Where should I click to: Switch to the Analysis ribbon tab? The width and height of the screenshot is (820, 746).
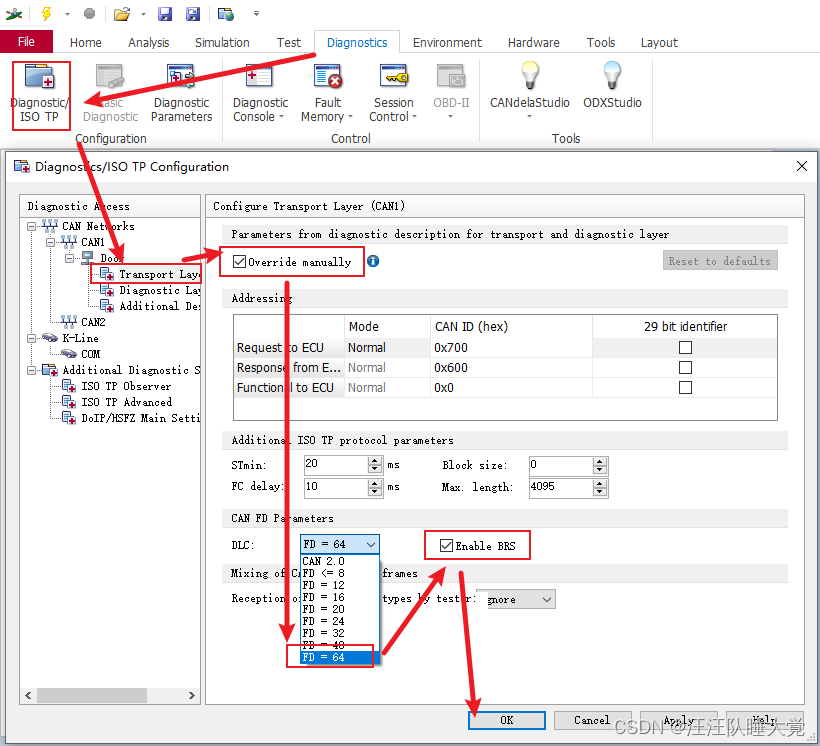tap(149, 42)
